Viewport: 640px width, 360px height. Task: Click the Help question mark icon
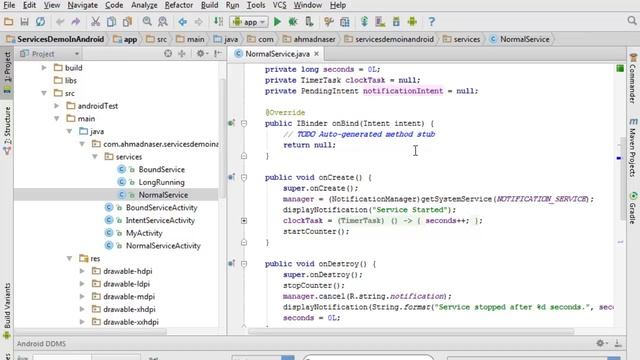(x=431, y=22)
